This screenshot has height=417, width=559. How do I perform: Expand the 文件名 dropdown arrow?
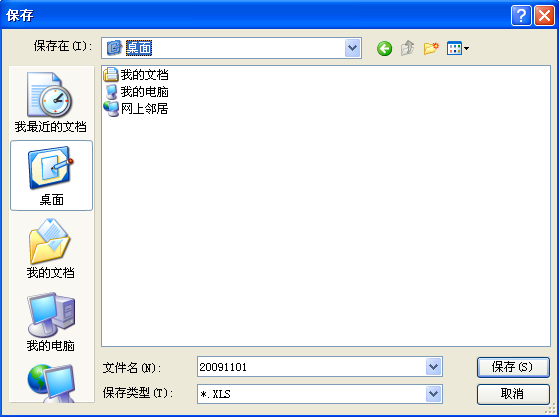(434, 366)
